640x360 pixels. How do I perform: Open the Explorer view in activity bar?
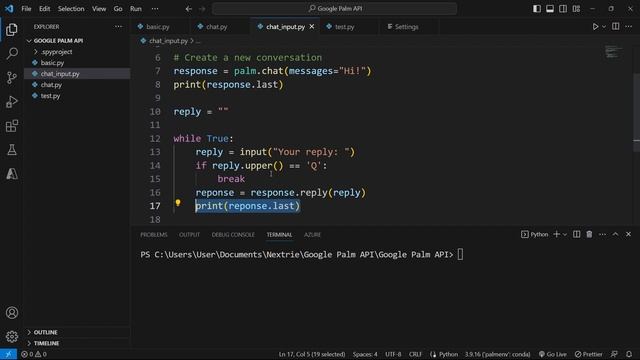pyautogui.click(x=12, y=29)
